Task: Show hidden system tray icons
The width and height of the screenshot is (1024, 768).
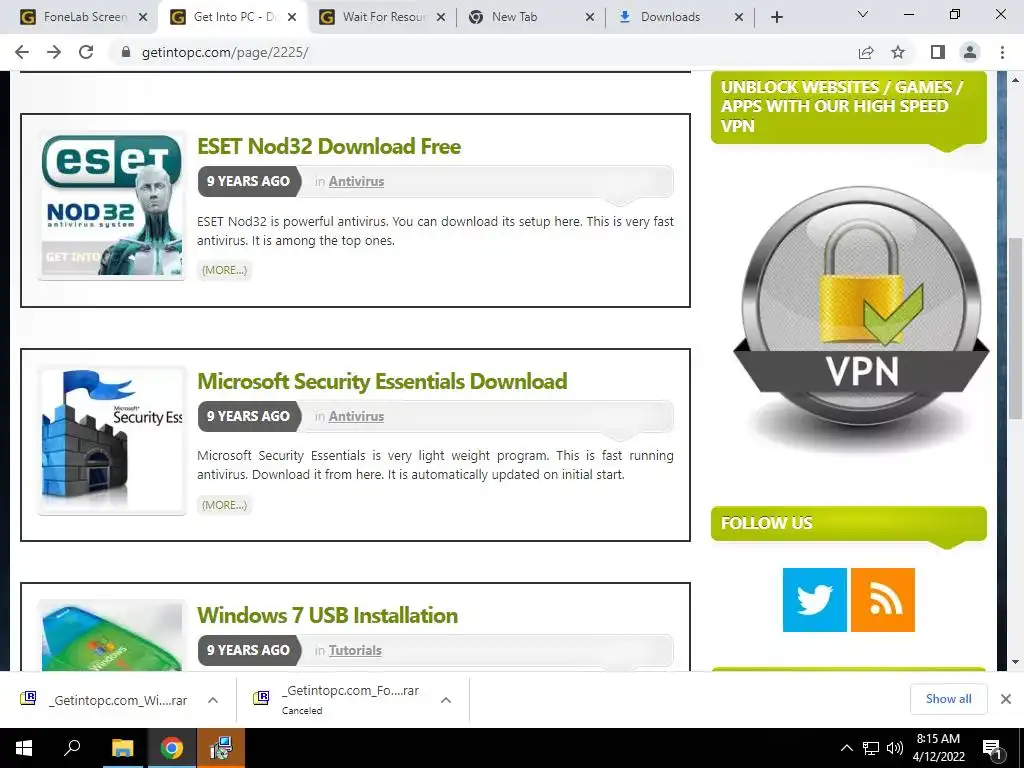Action: (846, 748)
